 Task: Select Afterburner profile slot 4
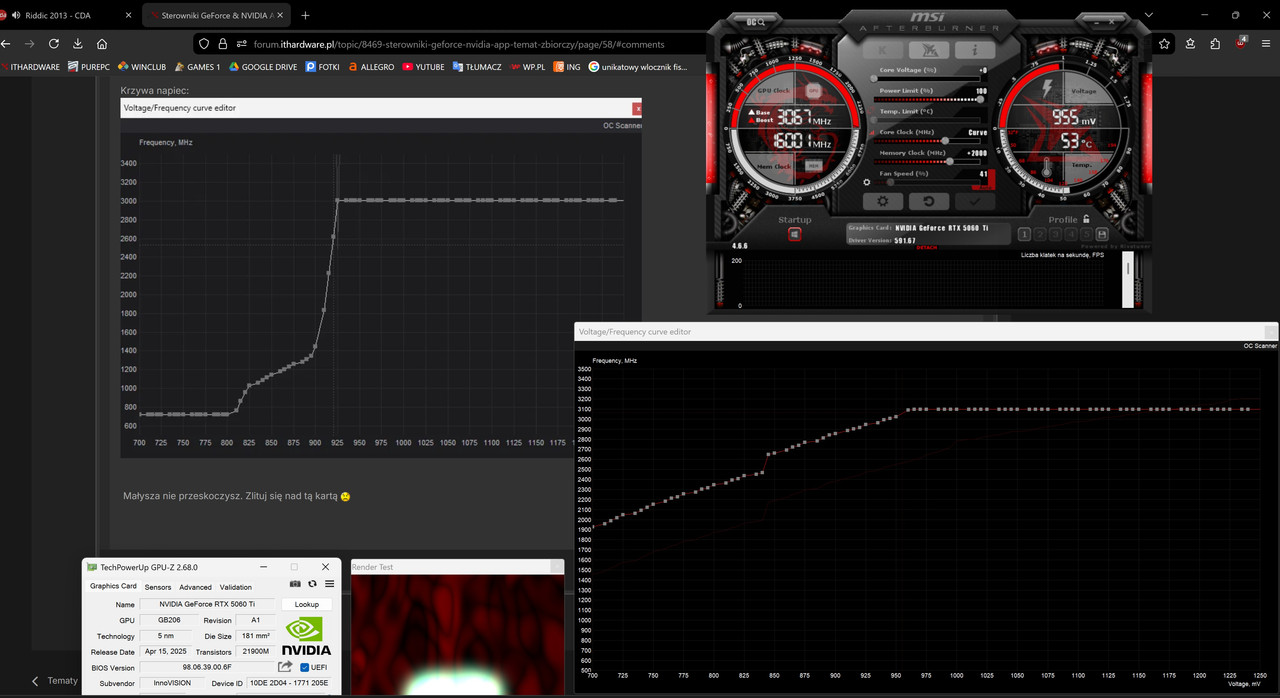coord(1071,235)
